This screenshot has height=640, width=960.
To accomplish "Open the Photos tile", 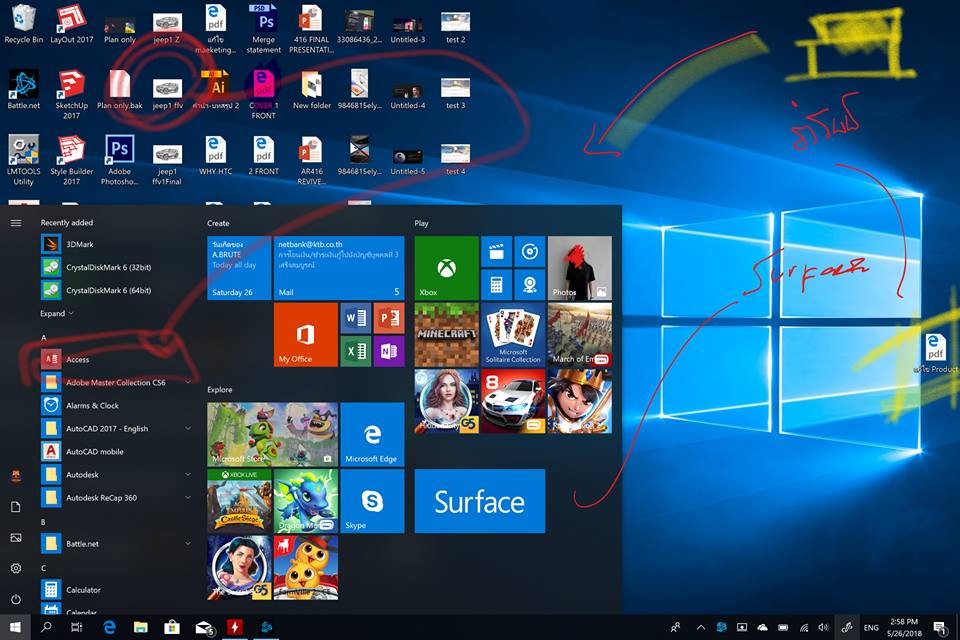I will (x=579, y=268).
